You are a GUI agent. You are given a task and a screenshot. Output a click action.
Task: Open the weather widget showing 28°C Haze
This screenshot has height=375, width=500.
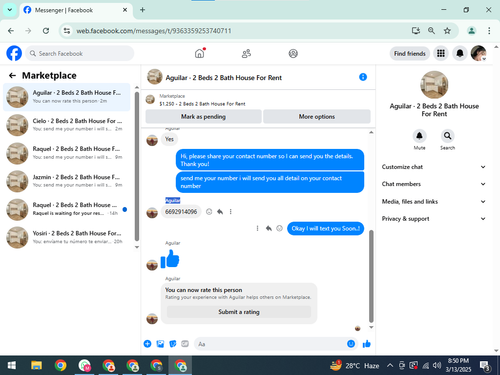(354, 366)
